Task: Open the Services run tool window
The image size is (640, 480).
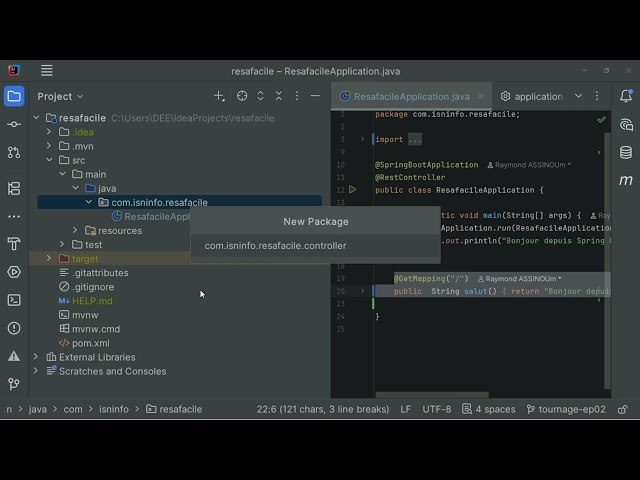Action: [14, 272]
